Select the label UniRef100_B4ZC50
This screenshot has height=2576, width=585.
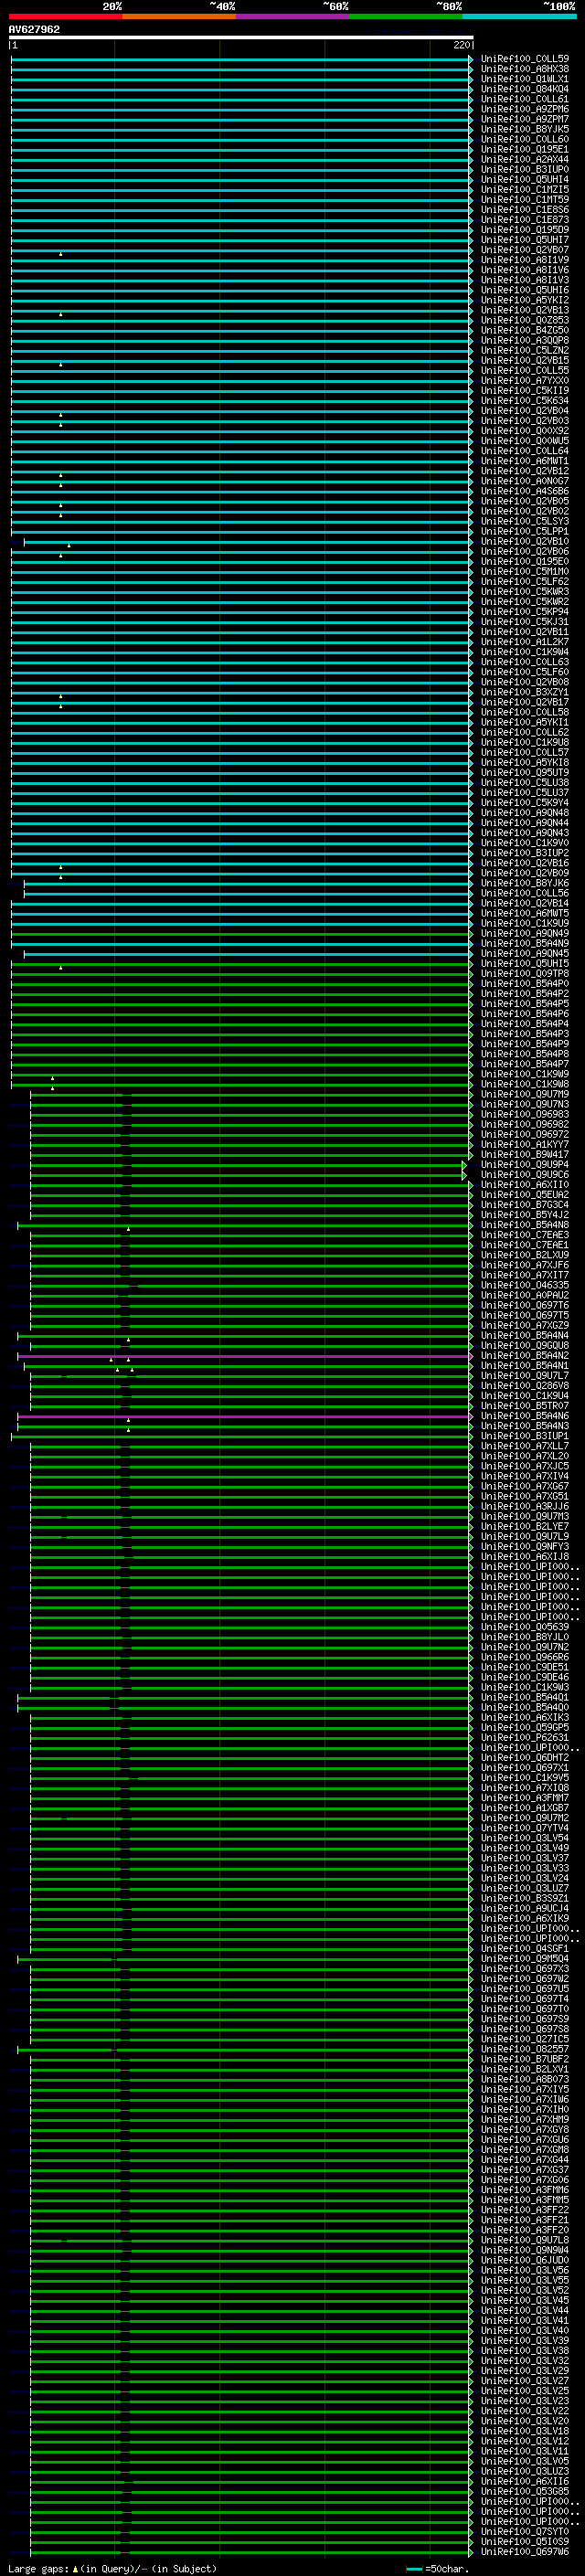click(x=525, y=330)
